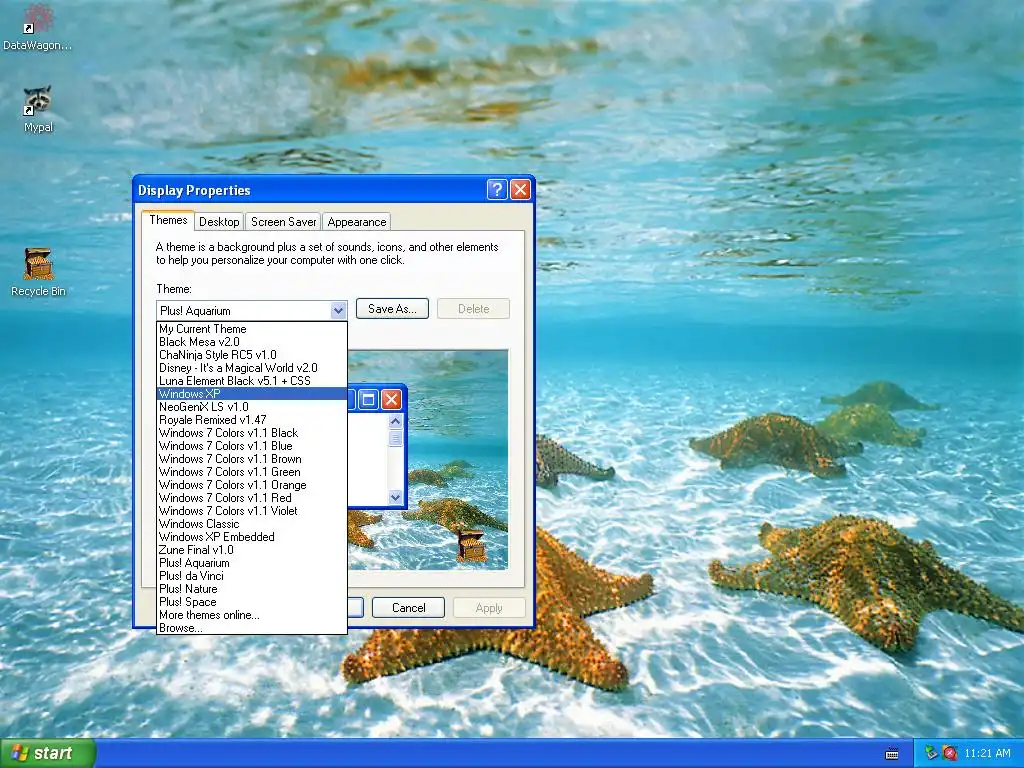
Task: Select the Black Mesa v2.0 theme
Action: click(x=251, y=342)
